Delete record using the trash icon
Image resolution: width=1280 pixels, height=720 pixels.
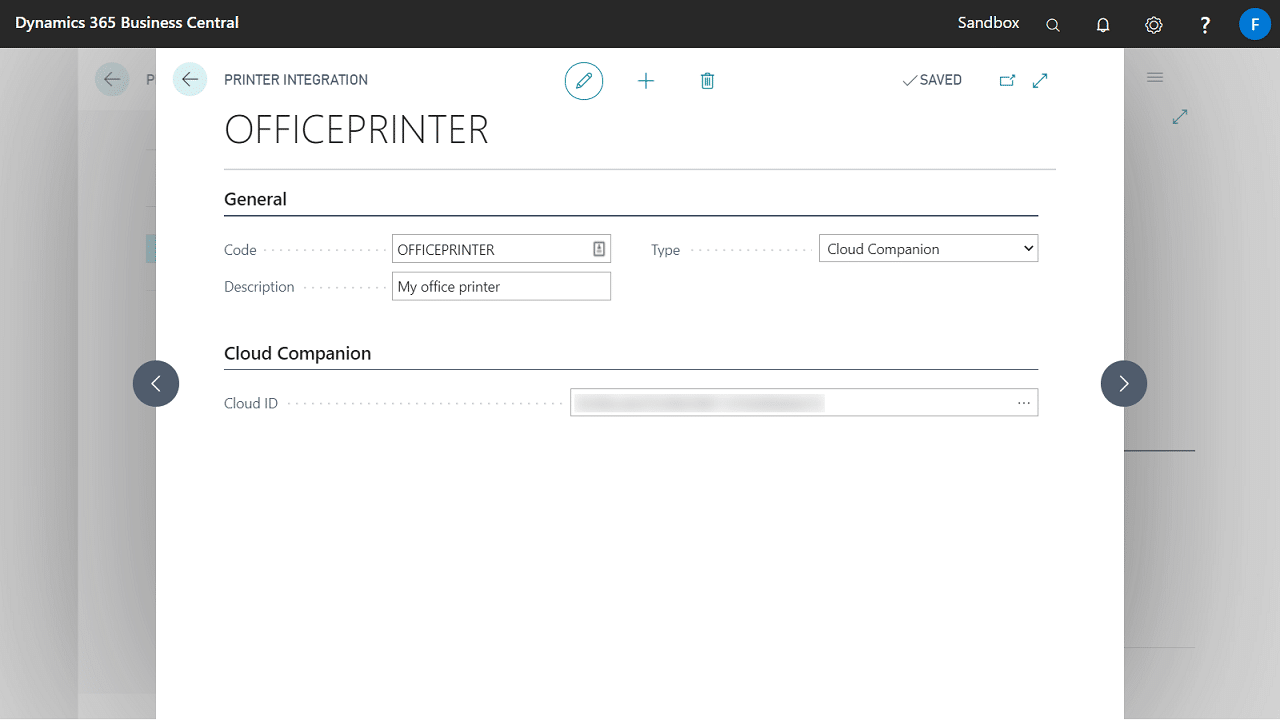pyautogui.click(x=707, y=81)
